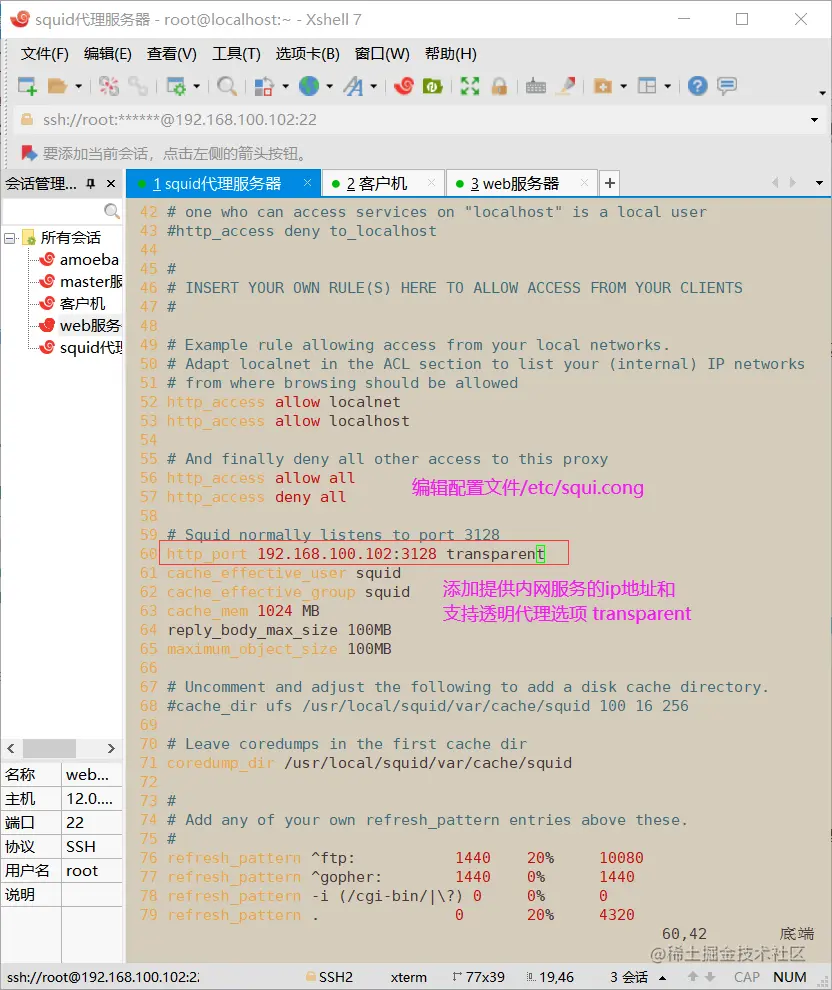Open the dropdown next to Open Session folder
Viewport: 832px width, 990px height.
(78, 86)
